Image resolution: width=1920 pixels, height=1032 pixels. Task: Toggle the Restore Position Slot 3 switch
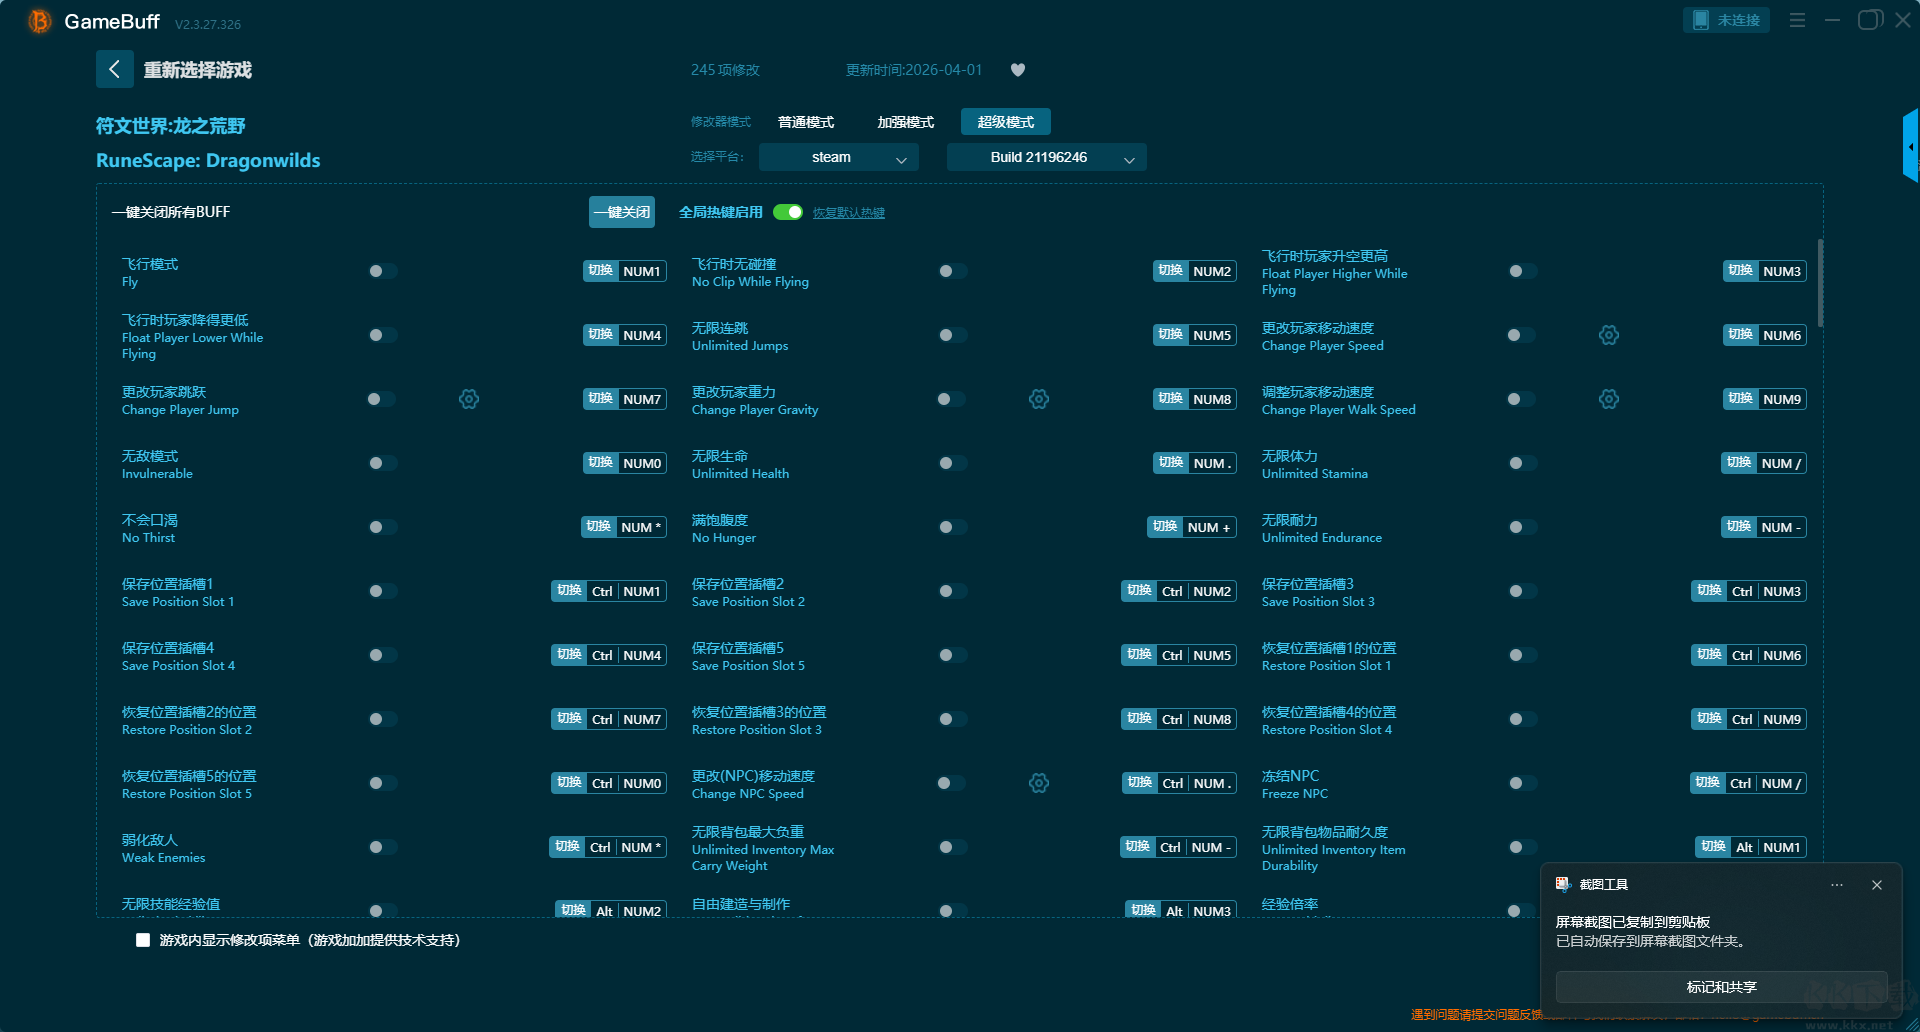coord(952,719)
